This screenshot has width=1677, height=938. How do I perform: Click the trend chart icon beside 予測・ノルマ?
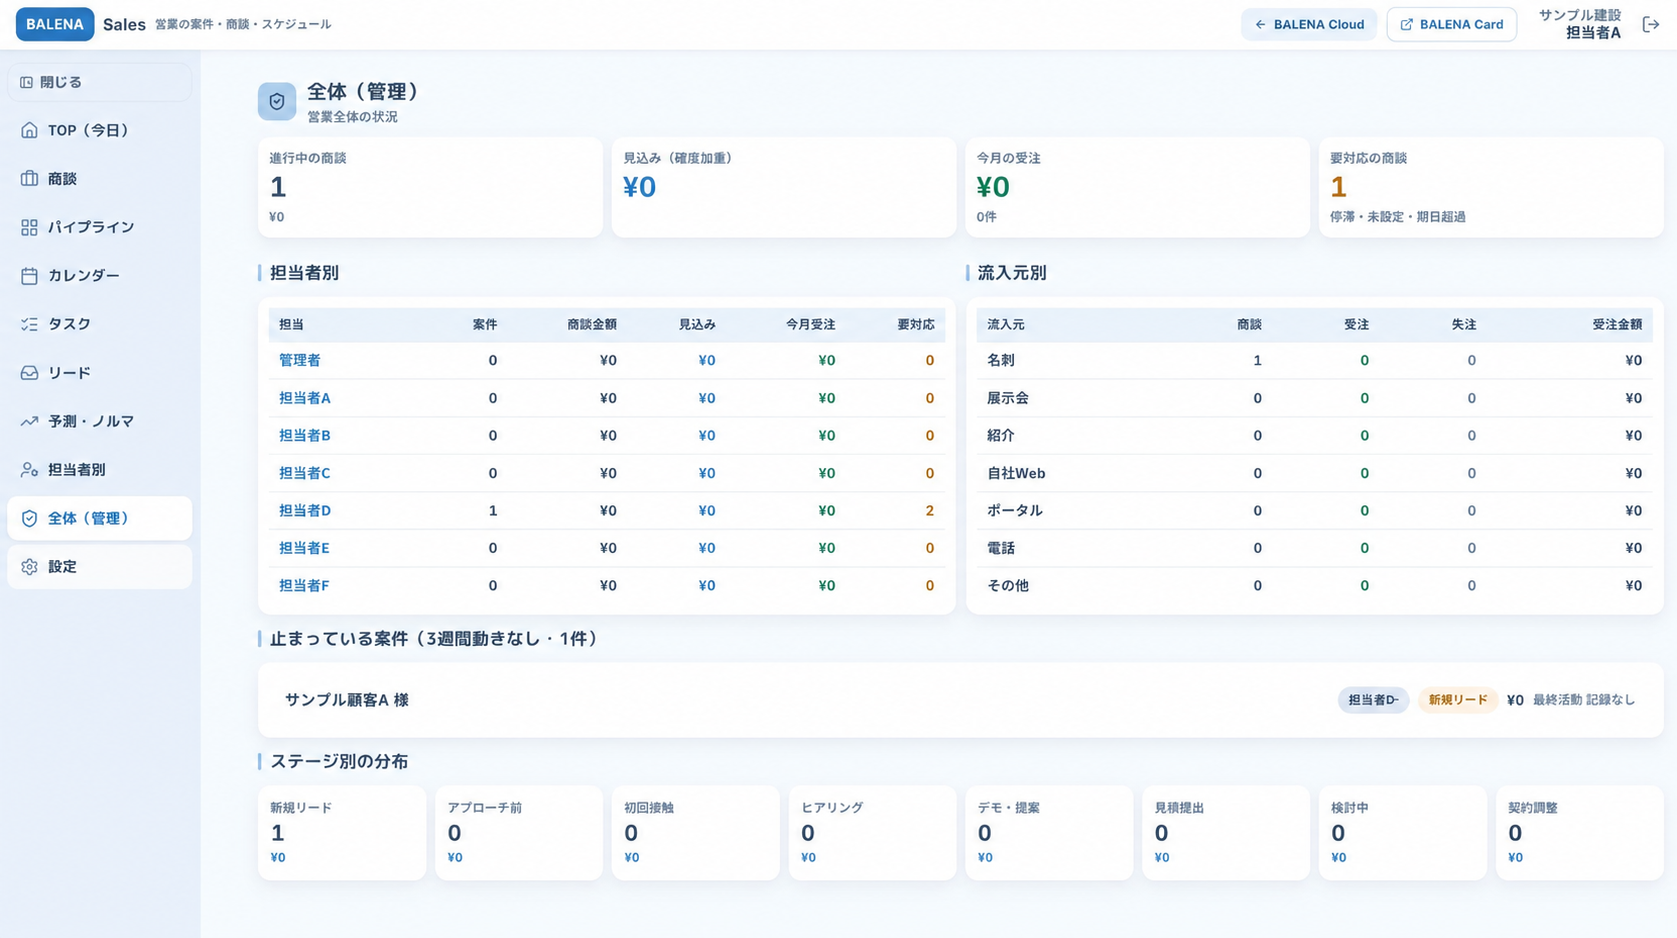point(29,421)
